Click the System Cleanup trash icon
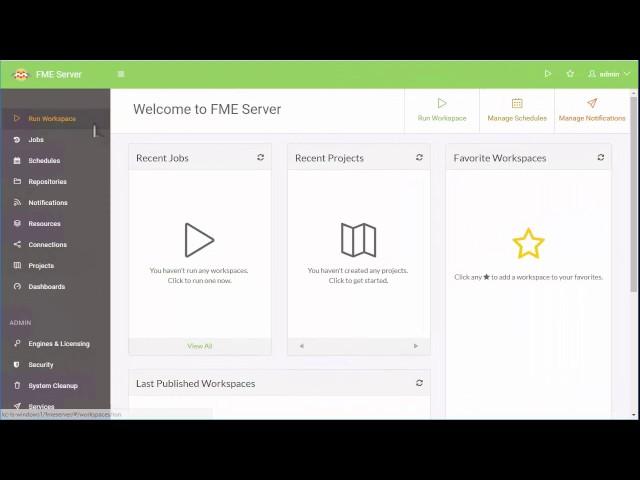Image resolution: width=640 pixels, height=480 pixels. (17, 385)
